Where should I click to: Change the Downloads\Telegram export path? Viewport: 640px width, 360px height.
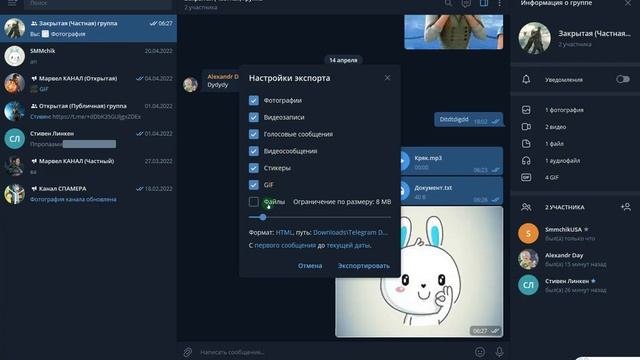click(x=350, y=232)
